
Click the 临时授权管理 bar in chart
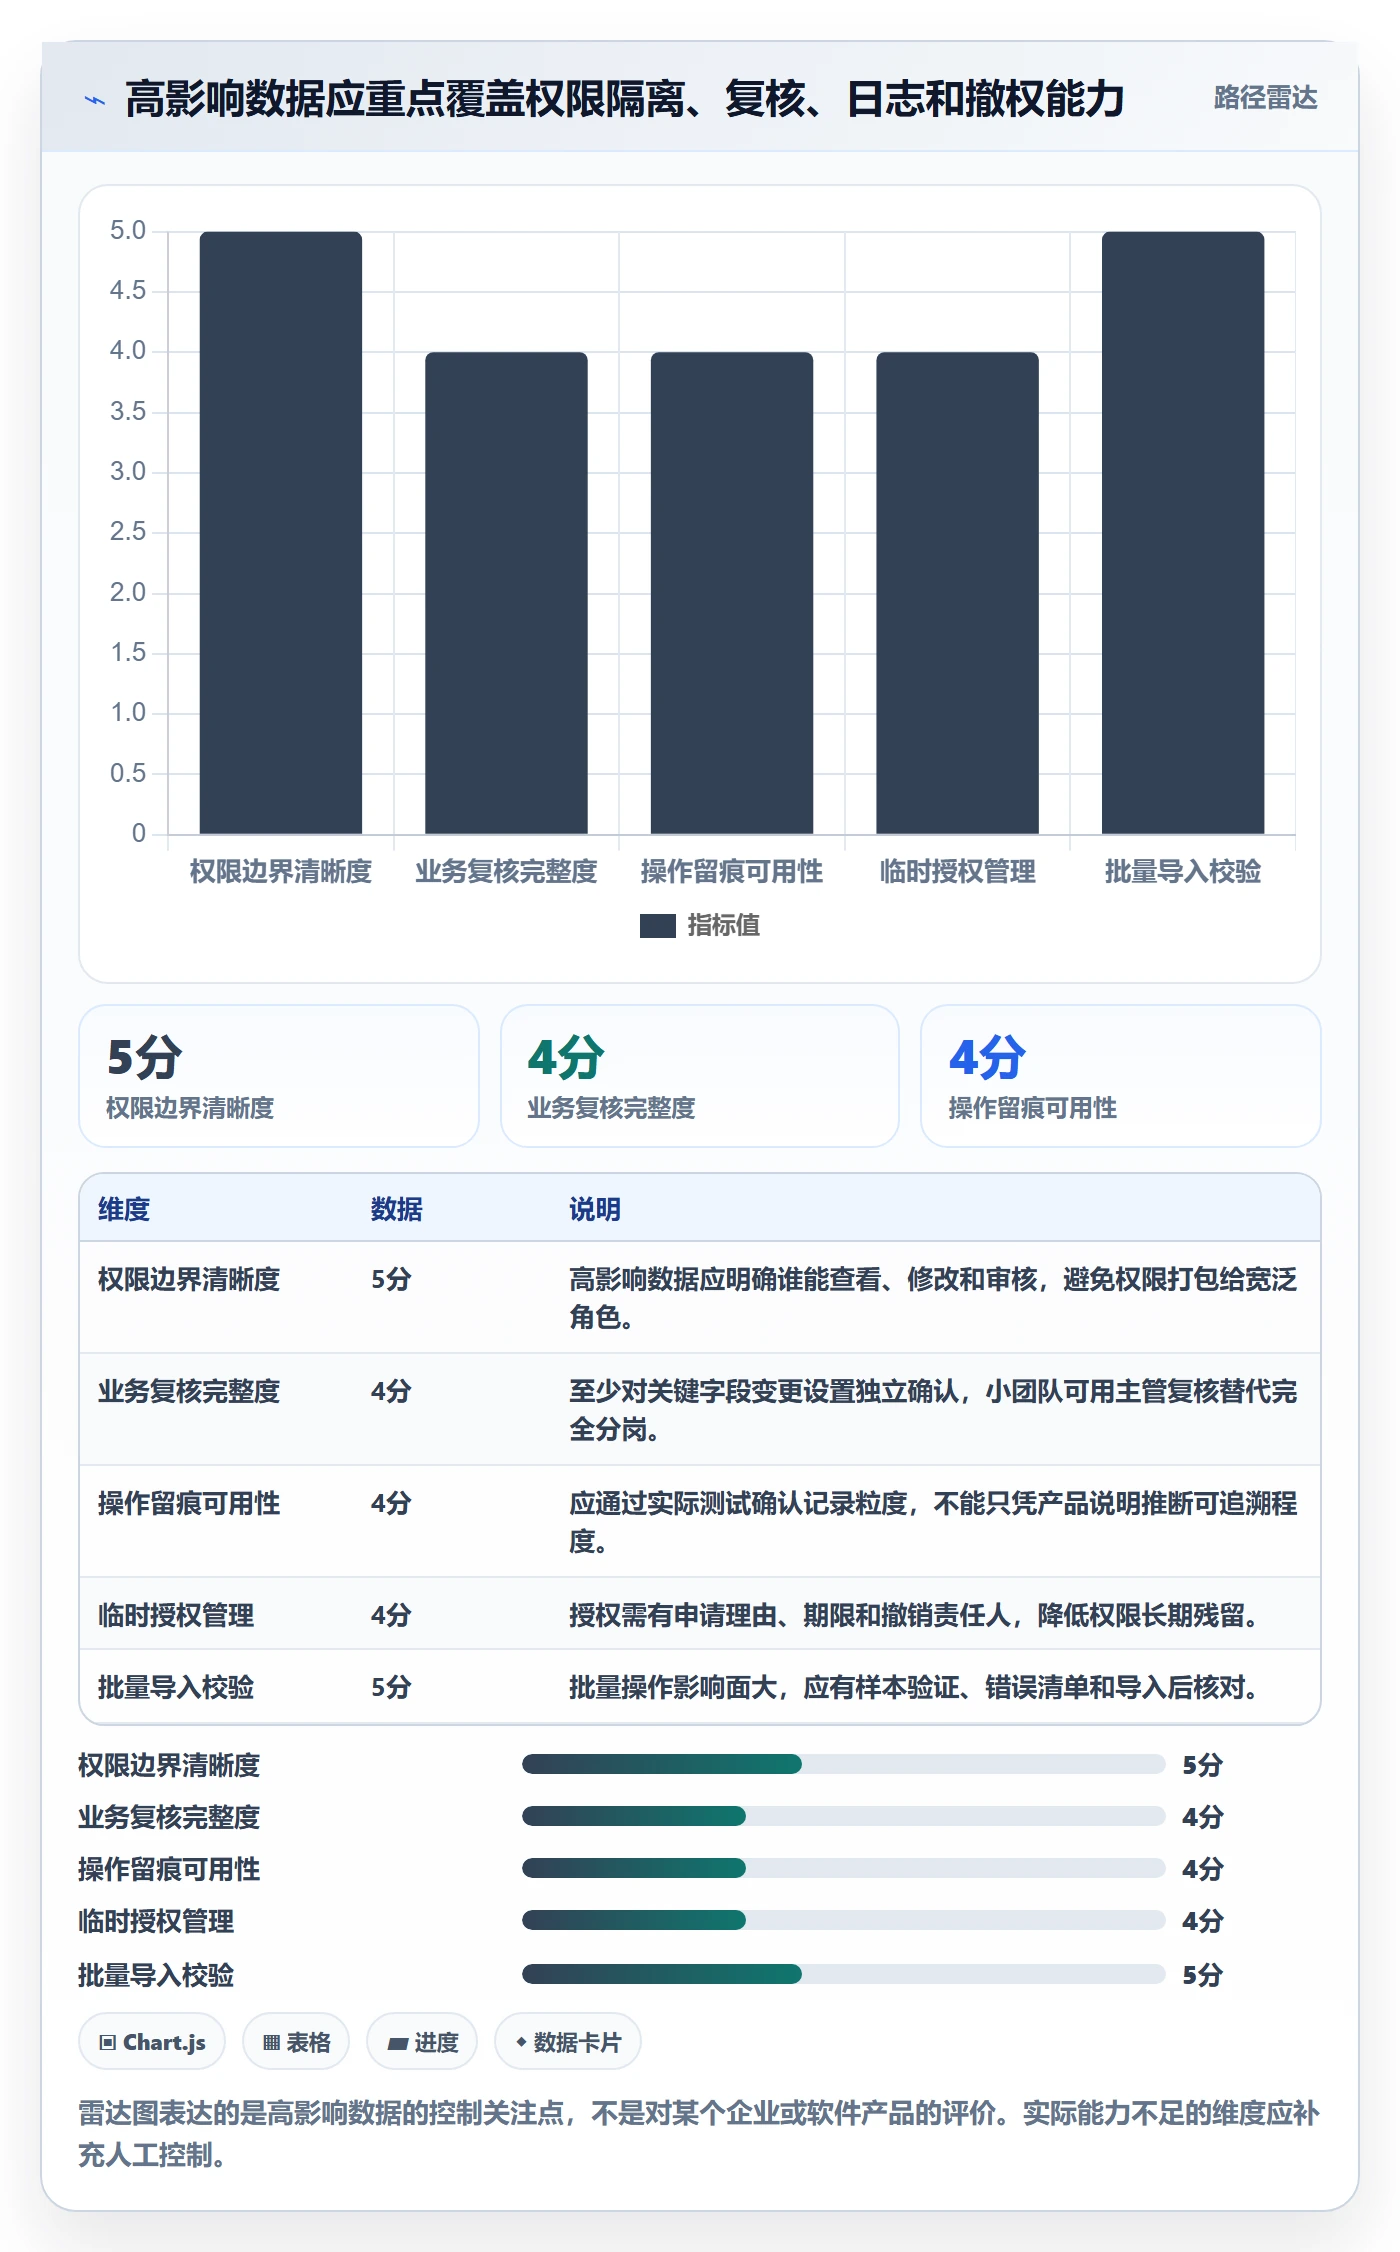coord(957,593)
